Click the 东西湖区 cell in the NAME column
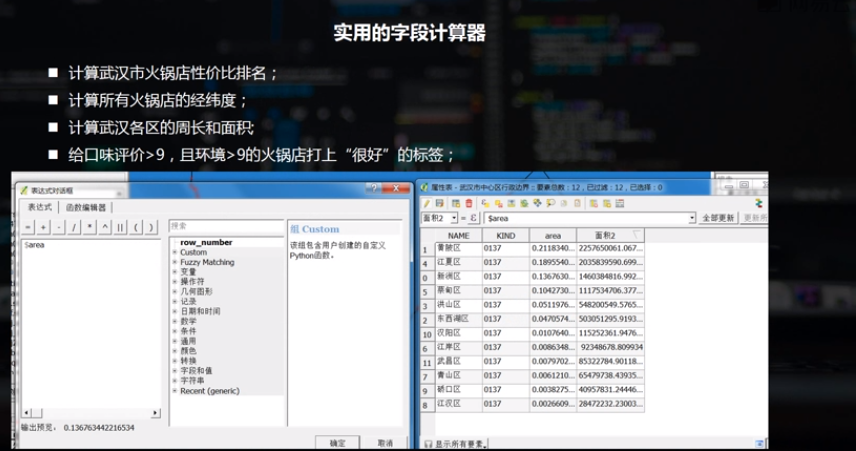 click(458, 319)
